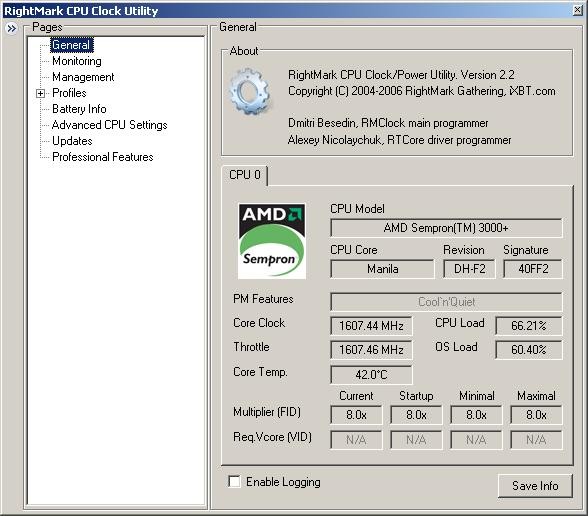Click the OS Load value 60.40%
588x516 pixels.
pos(529,350)
